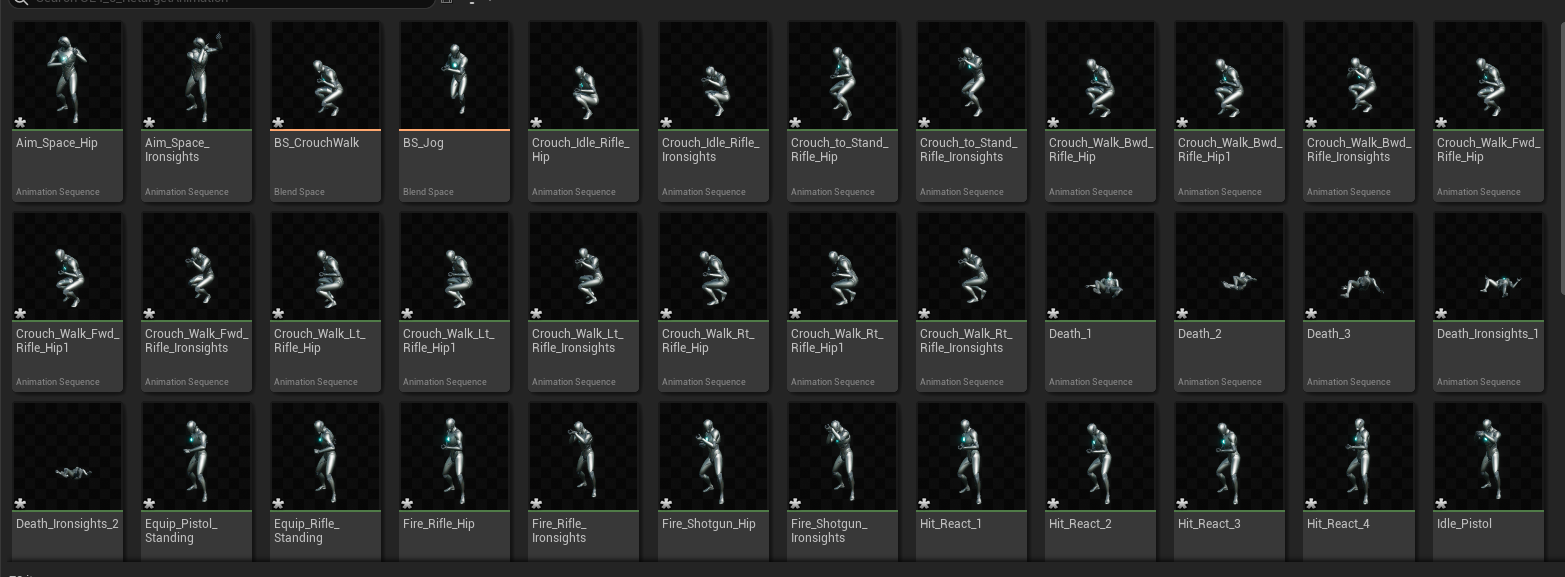Screen dimensions: 1565x577
Task: Select Crouch_Walk_Fwd_Rifle_Hip1 thumbnail
Action: pyautogui.click(x=67, y=267)
